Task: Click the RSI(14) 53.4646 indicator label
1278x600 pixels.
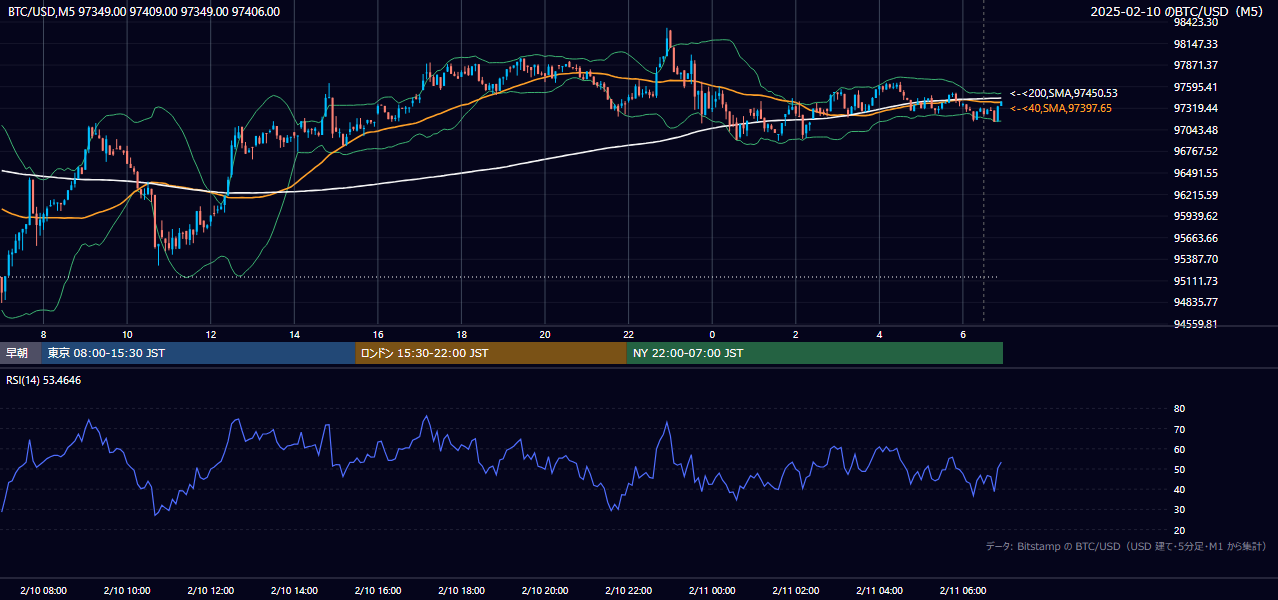Action: tap(44, 380)
